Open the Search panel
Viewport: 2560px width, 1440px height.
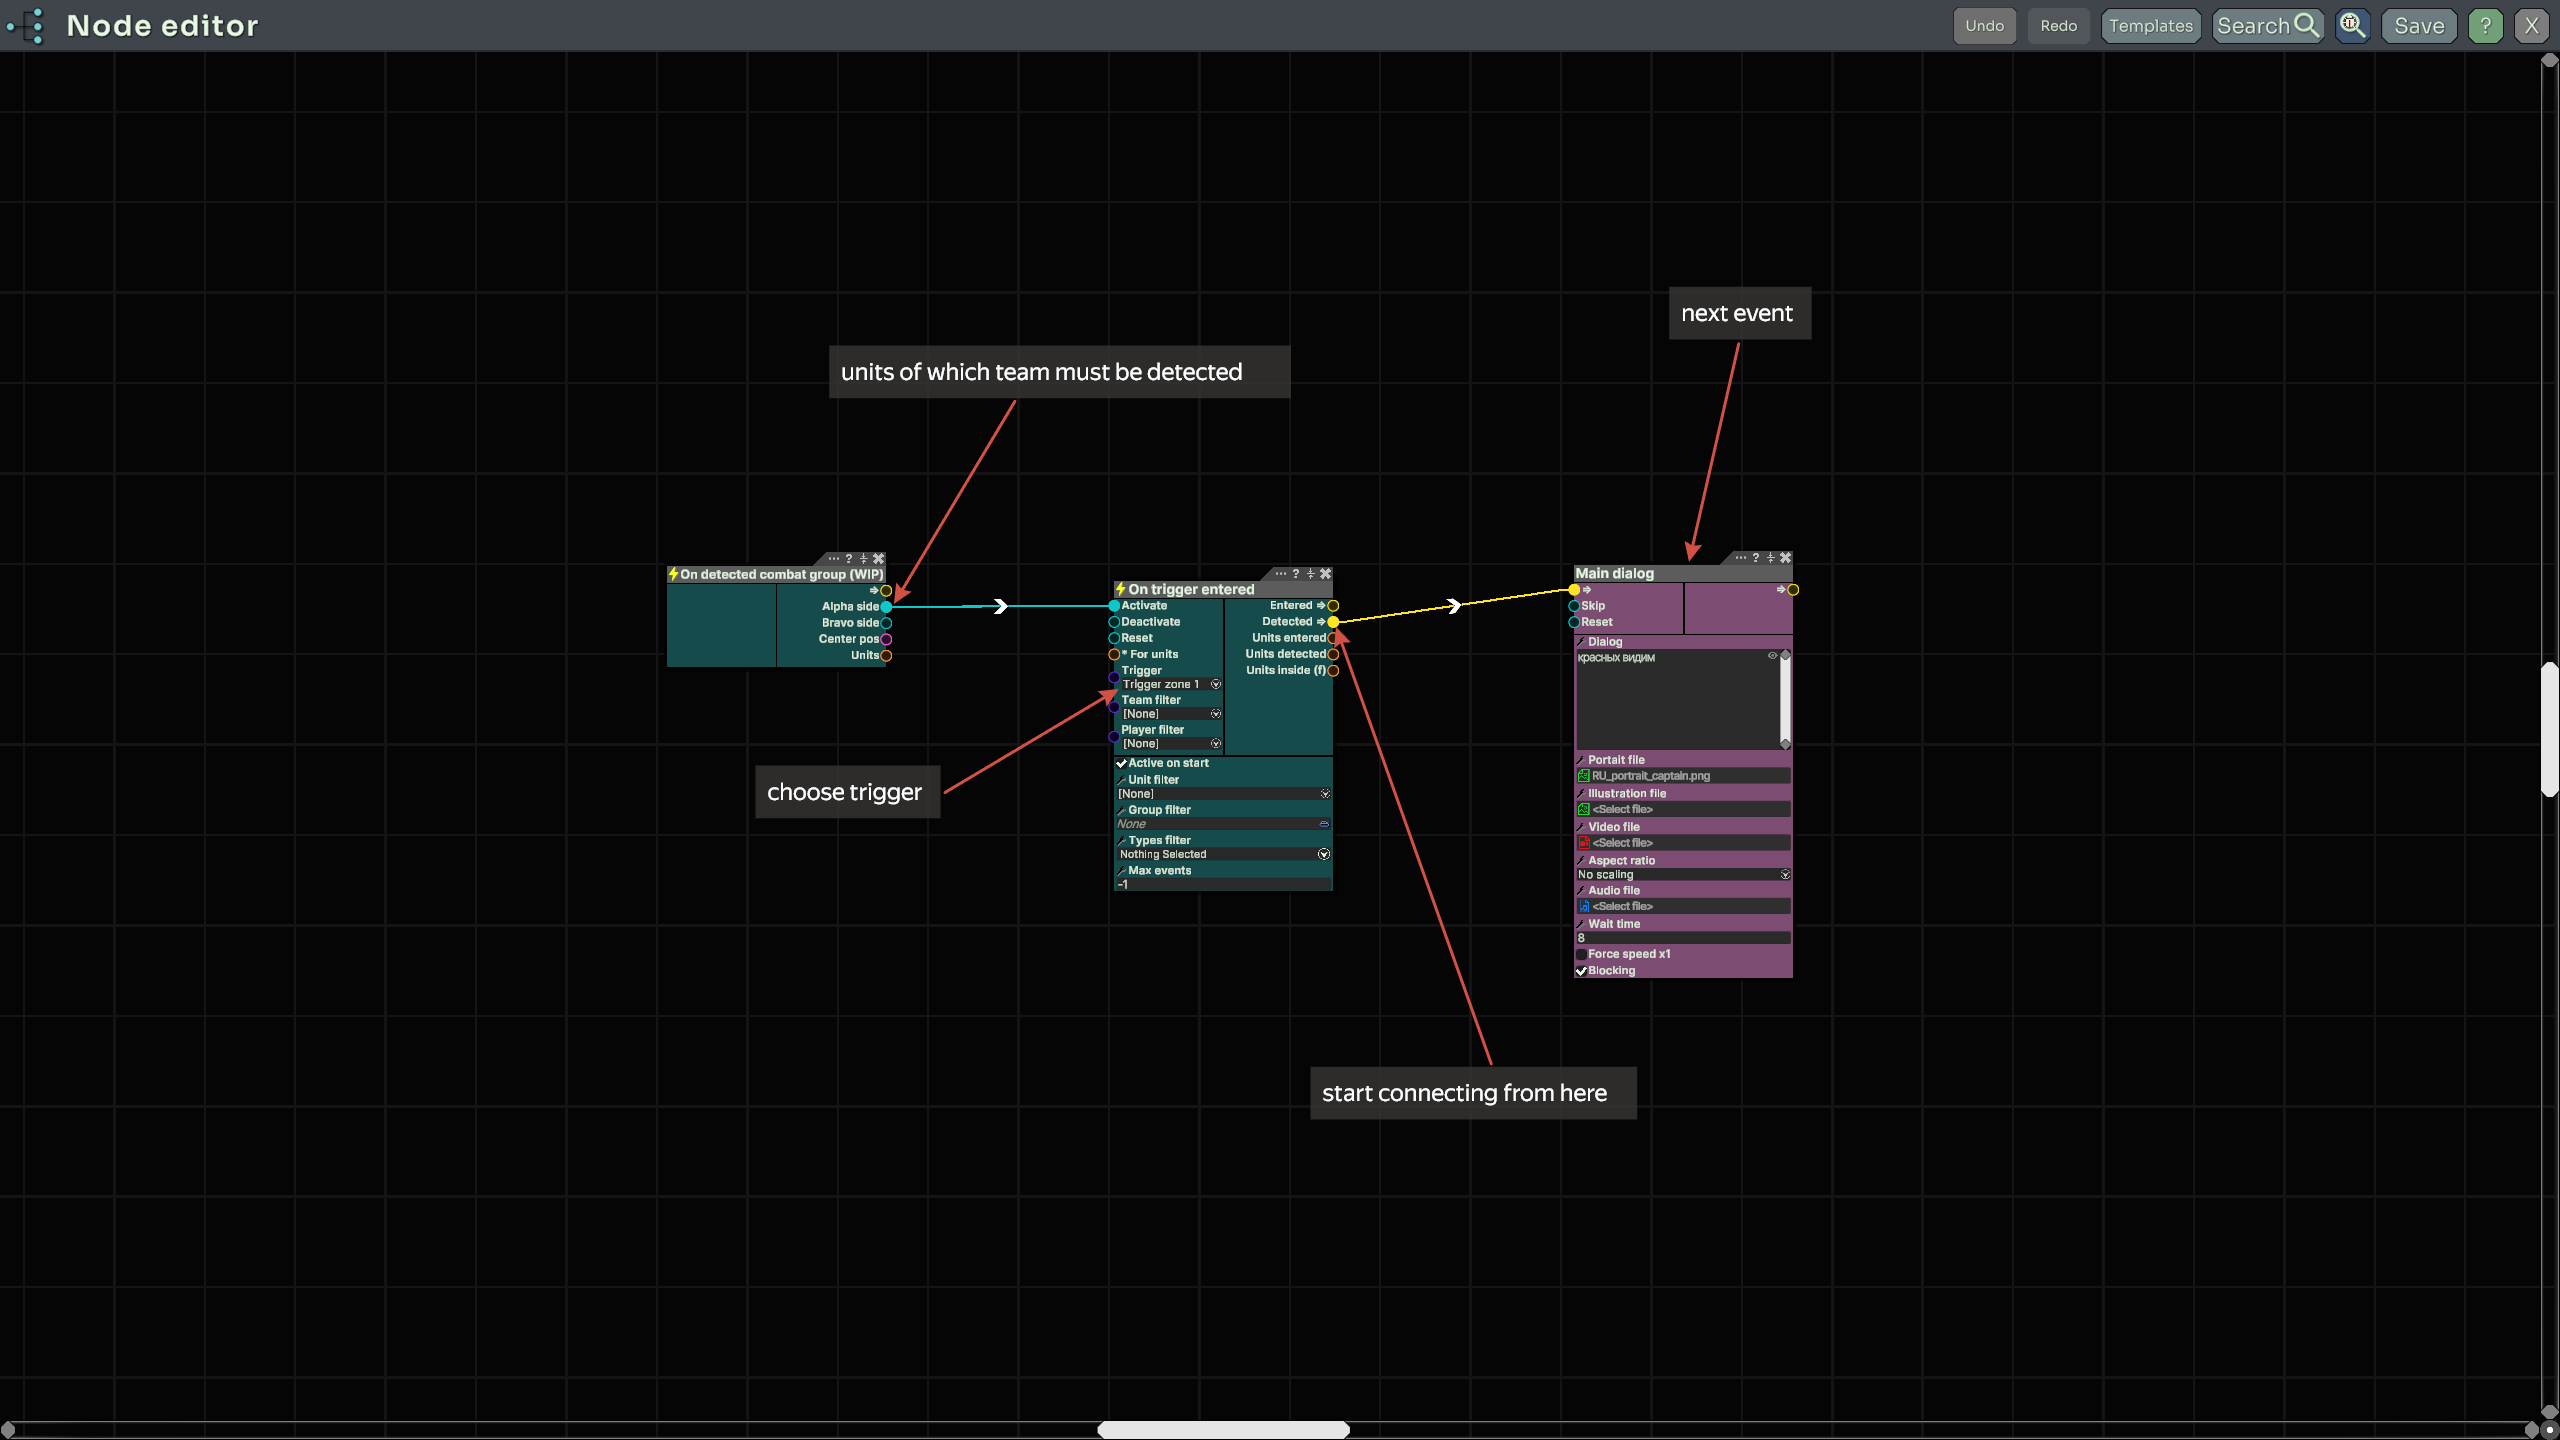pos(2267,26)
